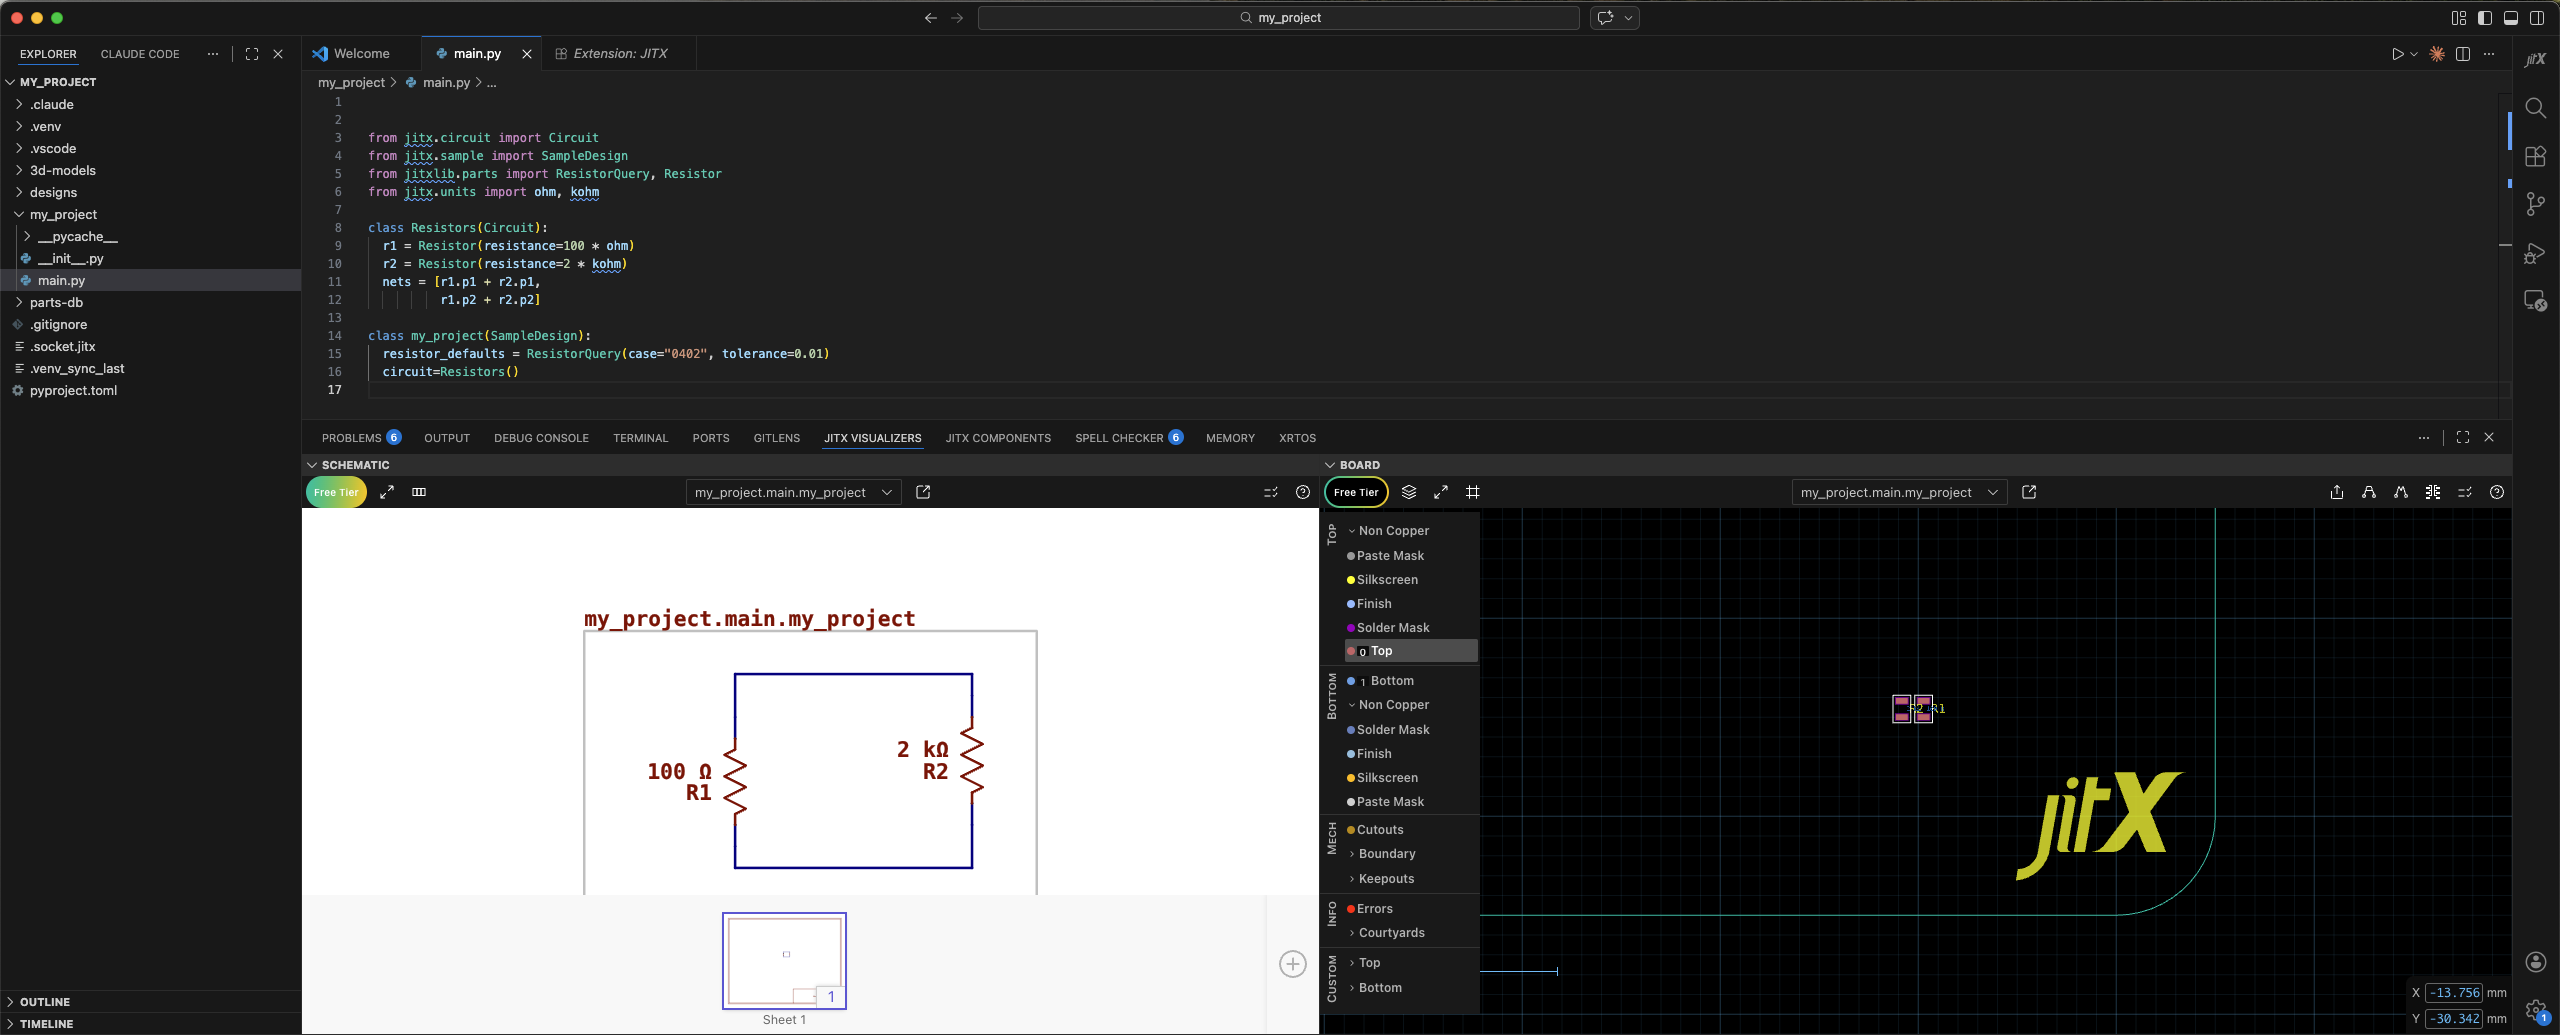The image size is (2560, 1035).
Task: Click the Top layer highlighted in layer list
Action: click(x=1381, y=651)
